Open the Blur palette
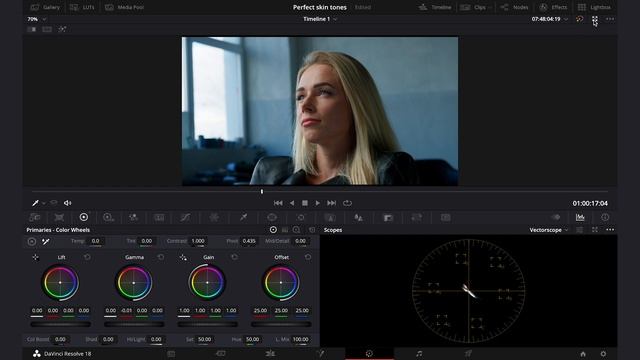 point(358,218)
